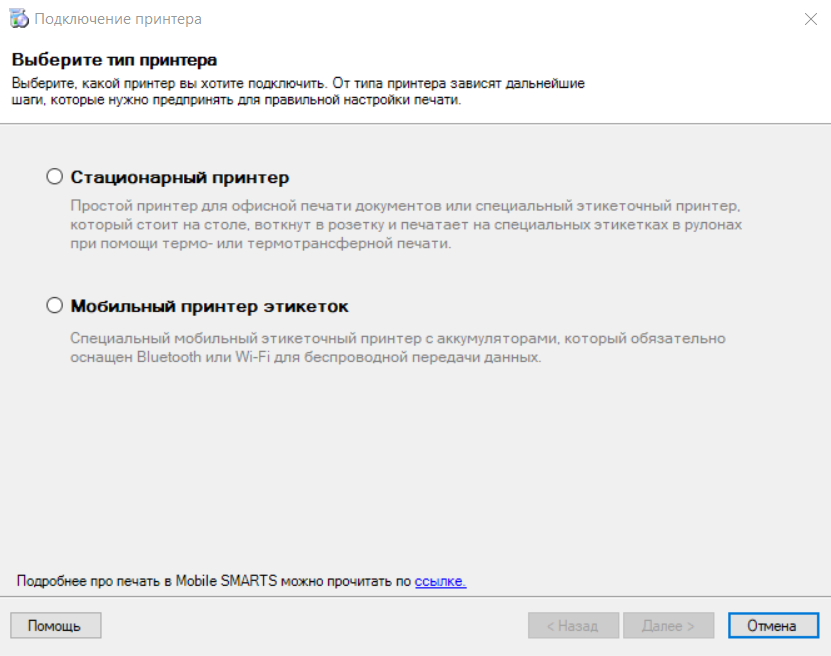Cancel the wizard with Отмена

(x=773, y=626)
